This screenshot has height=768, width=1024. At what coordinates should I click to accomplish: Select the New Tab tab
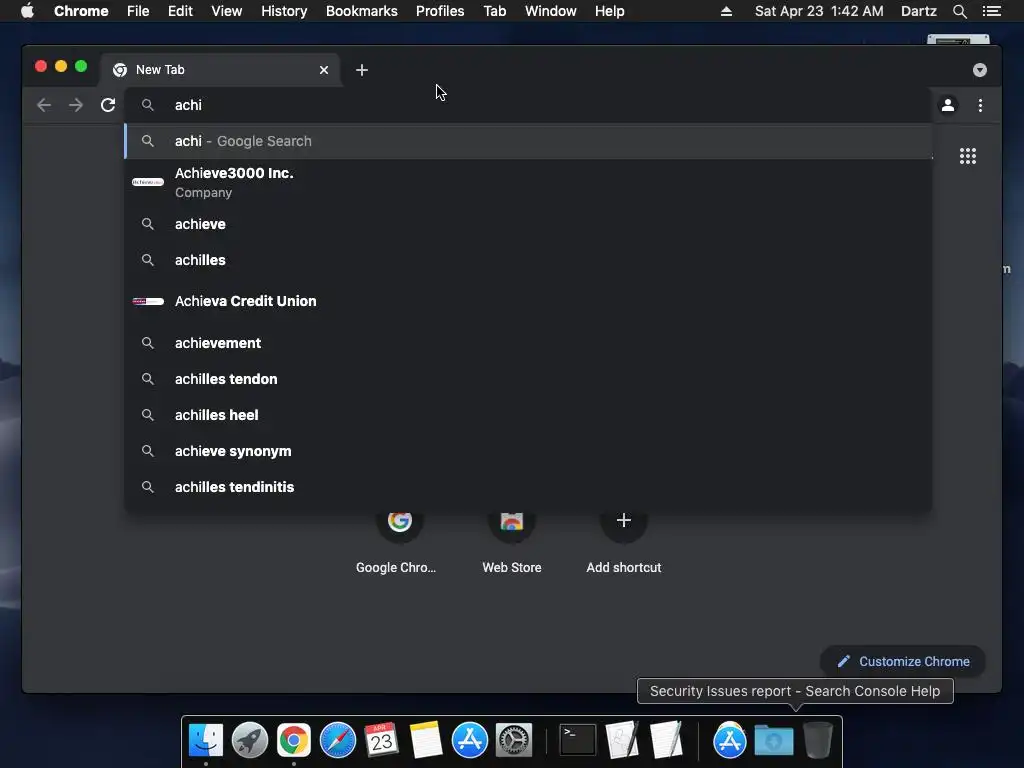(x=219, y=70)
